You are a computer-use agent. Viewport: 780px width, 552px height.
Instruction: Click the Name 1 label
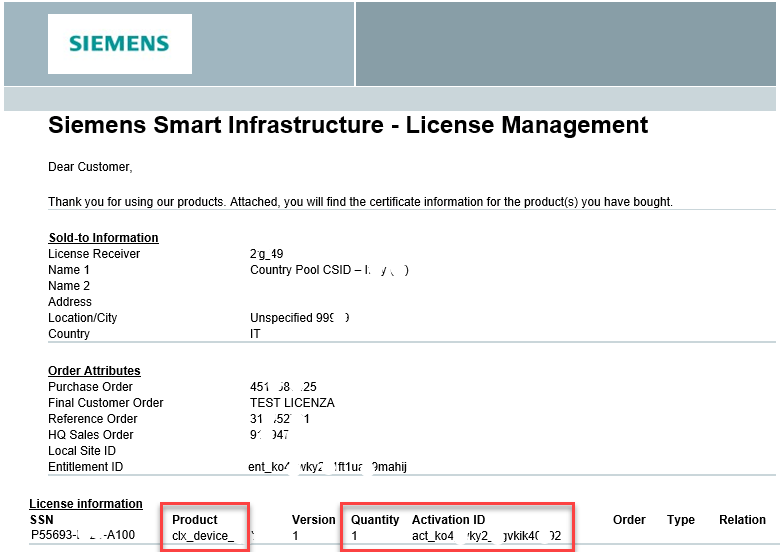69,270
